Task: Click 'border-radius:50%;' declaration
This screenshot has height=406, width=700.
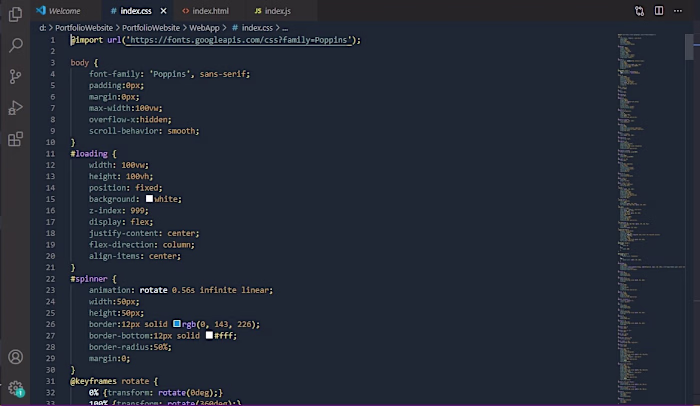Action: 130,347
